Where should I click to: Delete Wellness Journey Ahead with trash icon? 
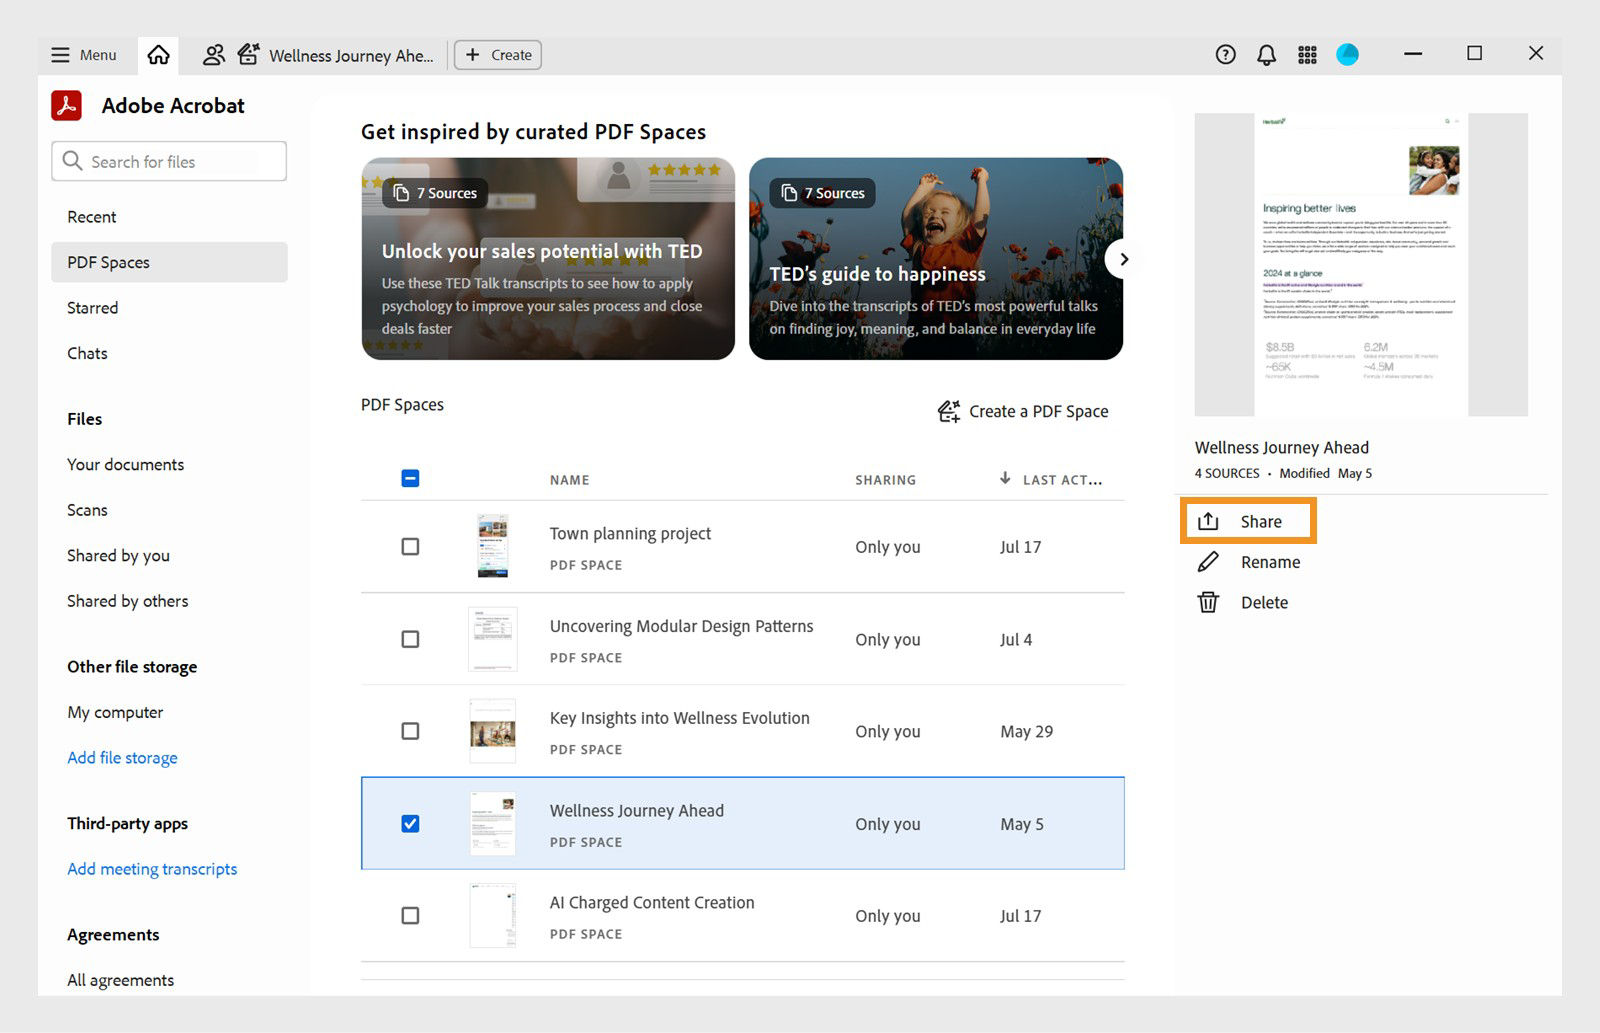point(1209,602)
